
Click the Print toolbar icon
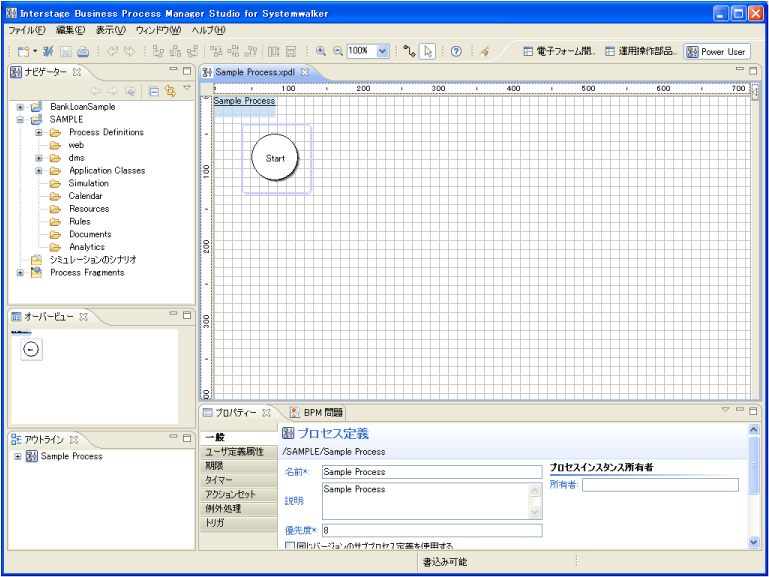point(83,51)
